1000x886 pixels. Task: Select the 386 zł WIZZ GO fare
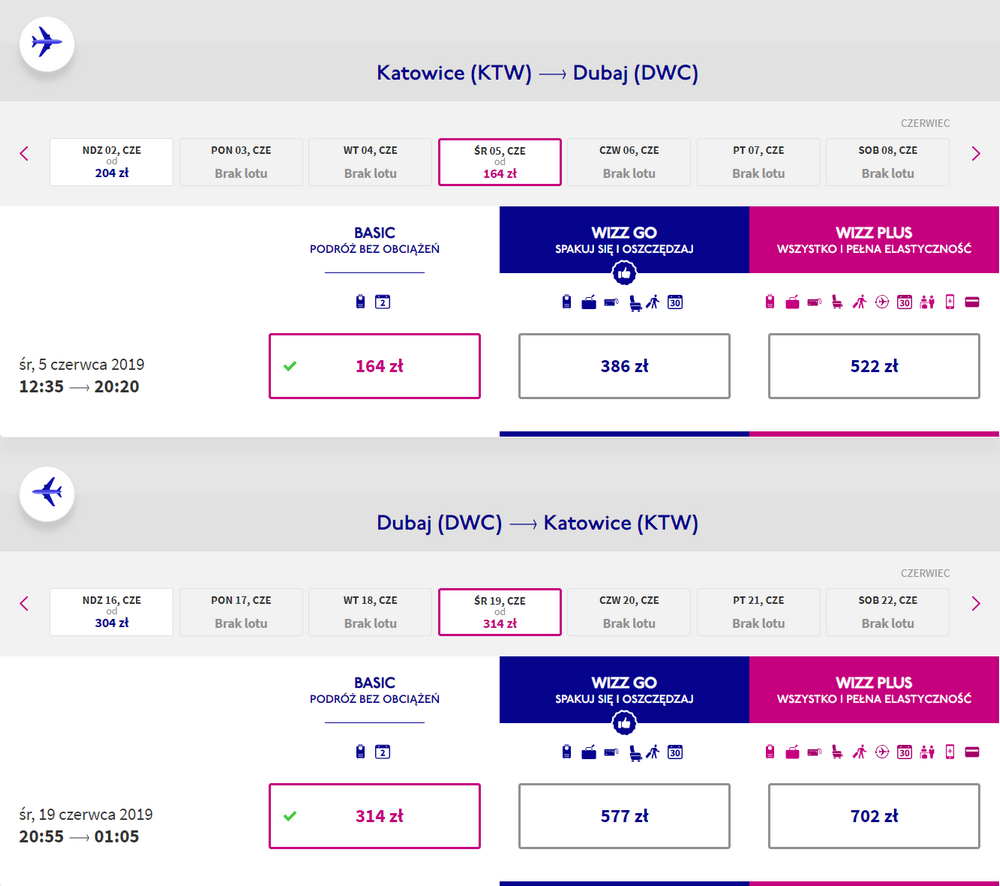click(x=624, y=366)
